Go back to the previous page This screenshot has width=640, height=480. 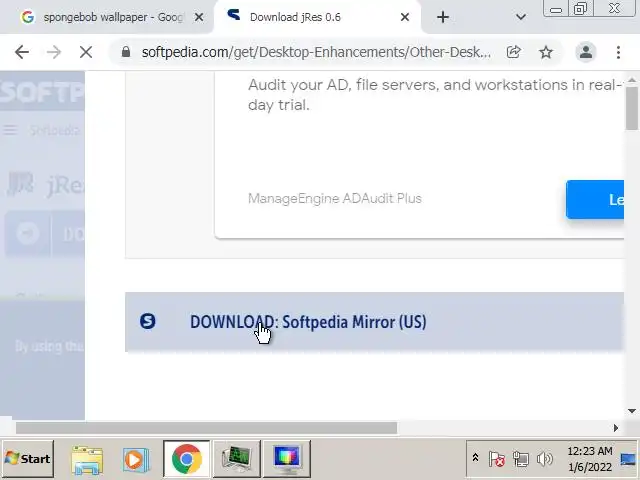22,52
